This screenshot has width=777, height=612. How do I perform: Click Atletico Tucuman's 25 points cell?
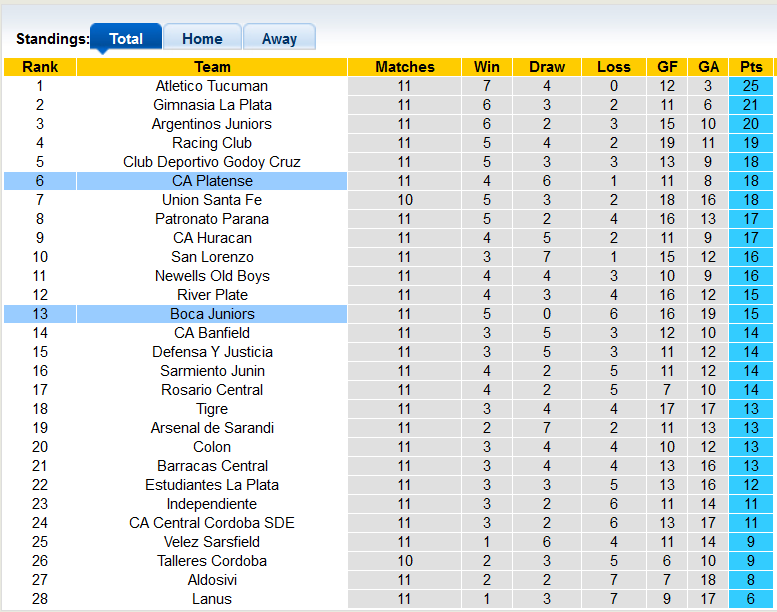tap(751, 86)
